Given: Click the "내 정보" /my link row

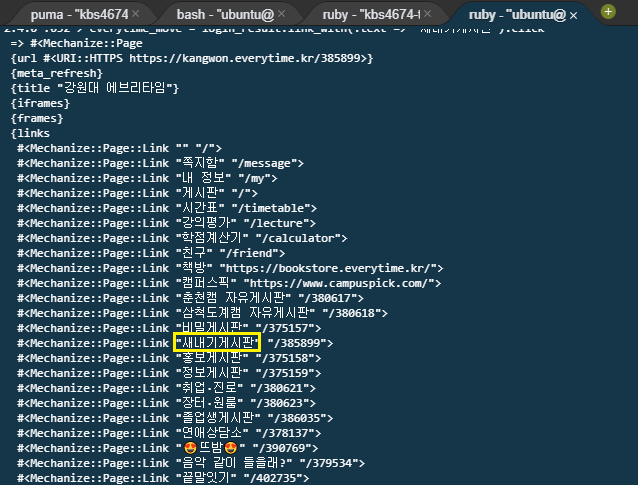Looking at the screenshot, I should click(147, 178).
